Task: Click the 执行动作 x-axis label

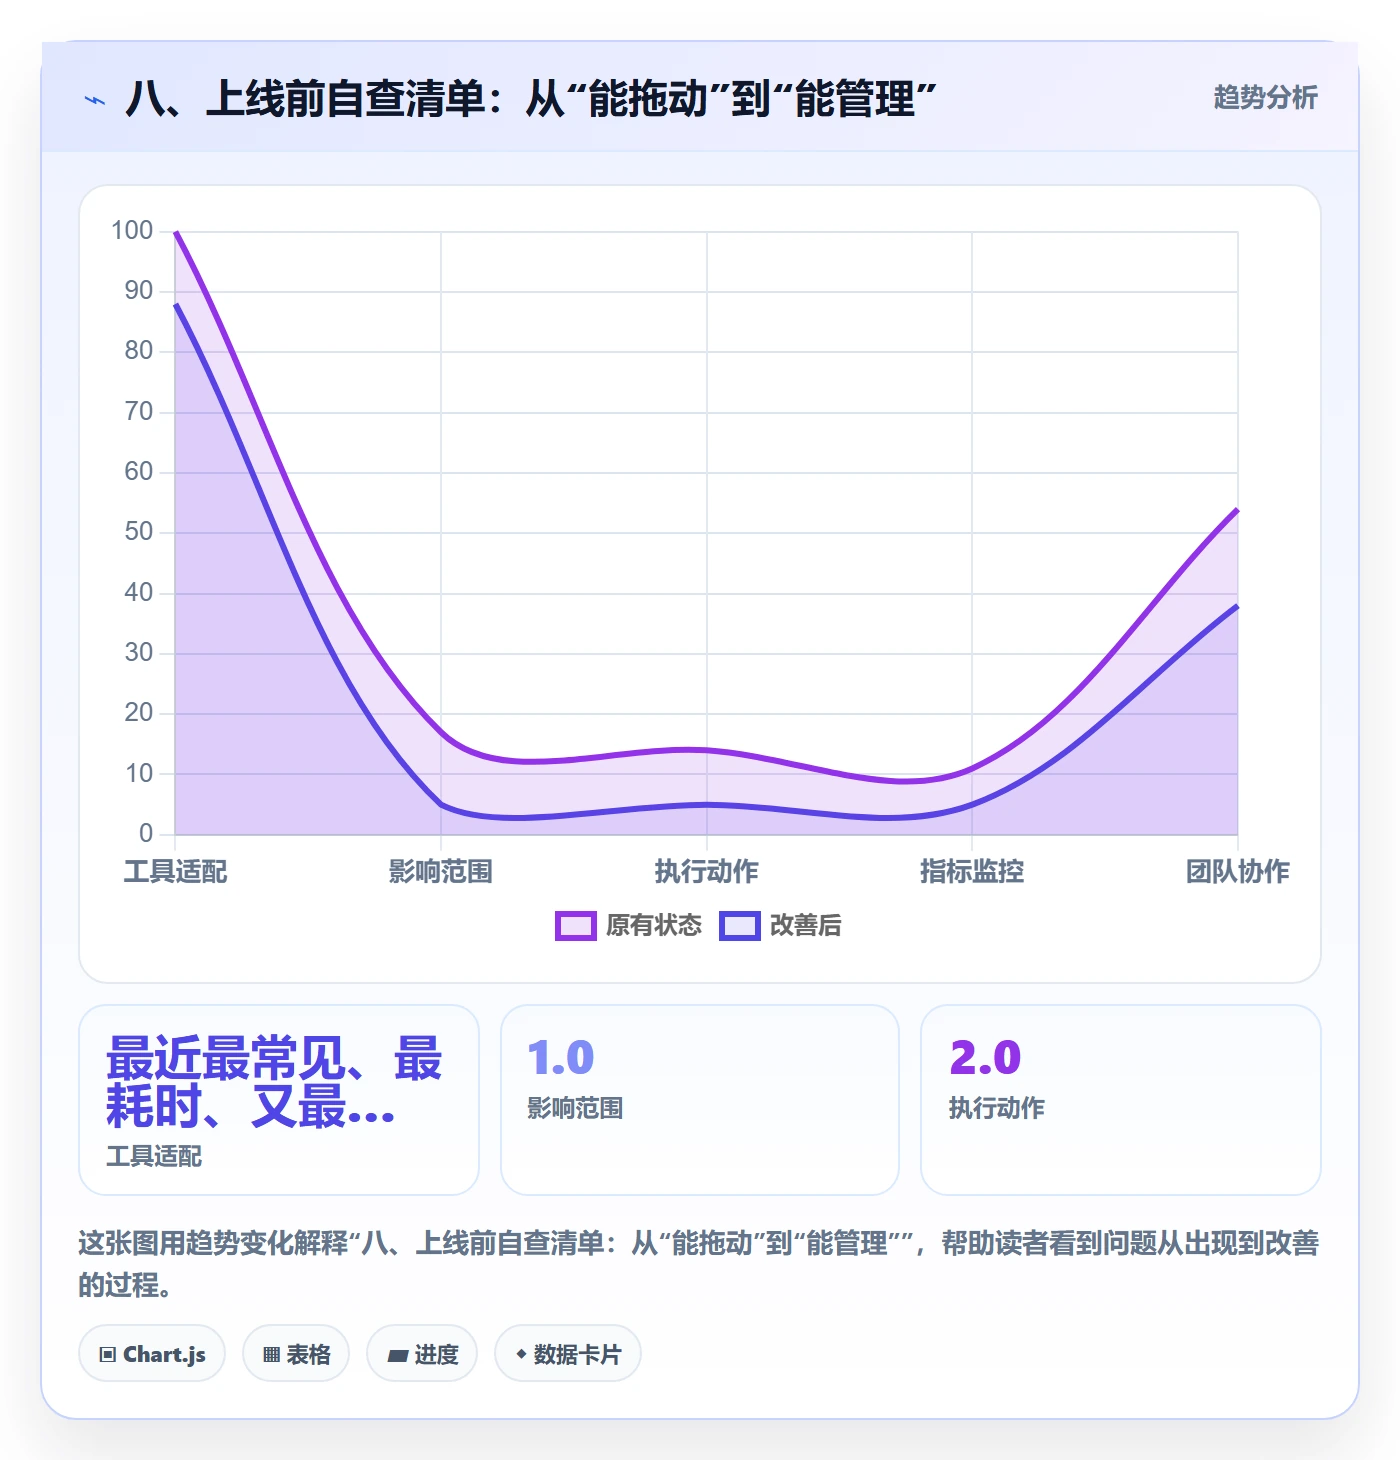Action: (x=707, y=872)
